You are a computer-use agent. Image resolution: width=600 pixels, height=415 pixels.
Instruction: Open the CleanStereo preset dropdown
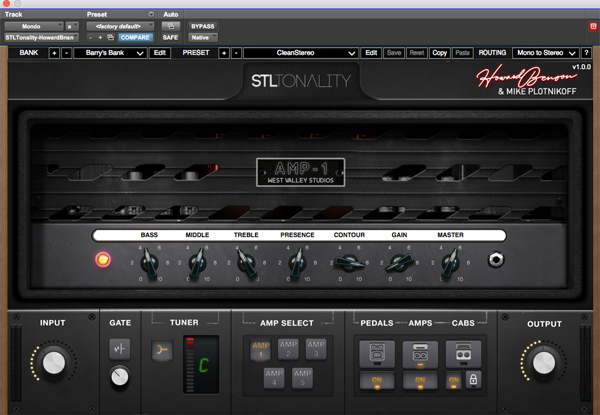(301, 53)
